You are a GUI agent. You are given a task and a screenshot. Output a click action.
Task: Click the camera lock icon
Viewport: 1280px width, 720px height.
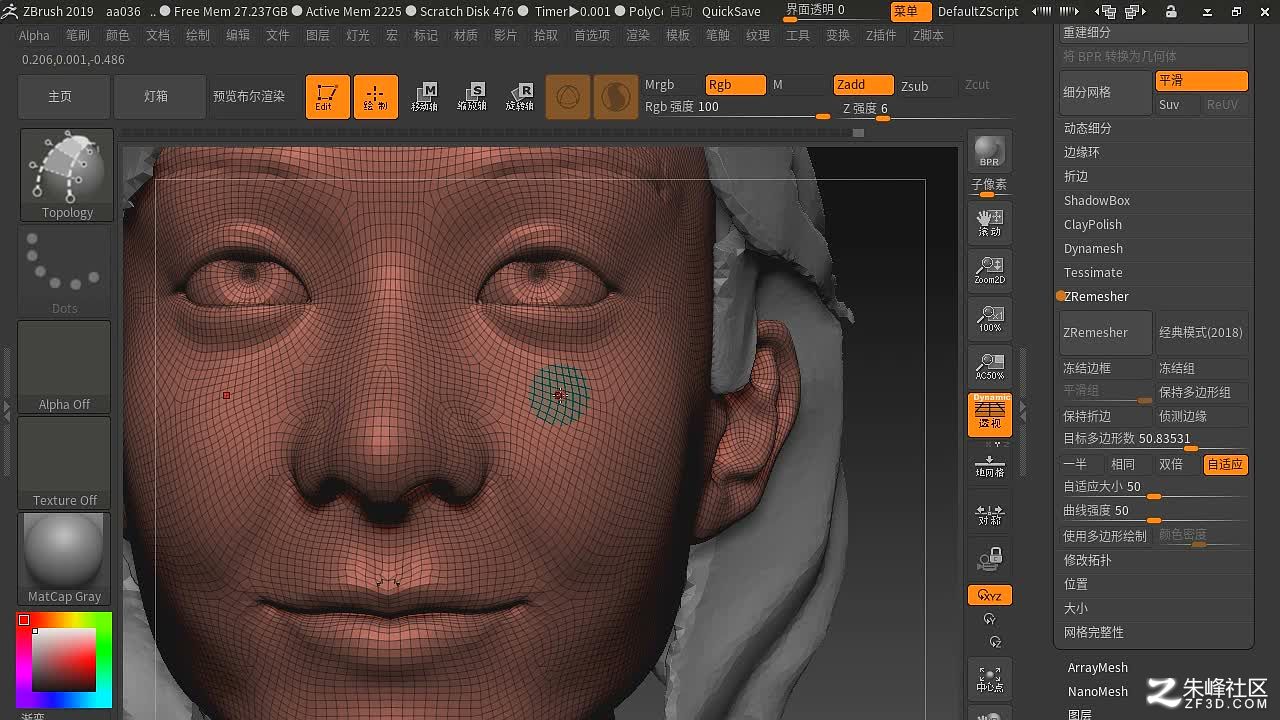[x=990, y=558]
